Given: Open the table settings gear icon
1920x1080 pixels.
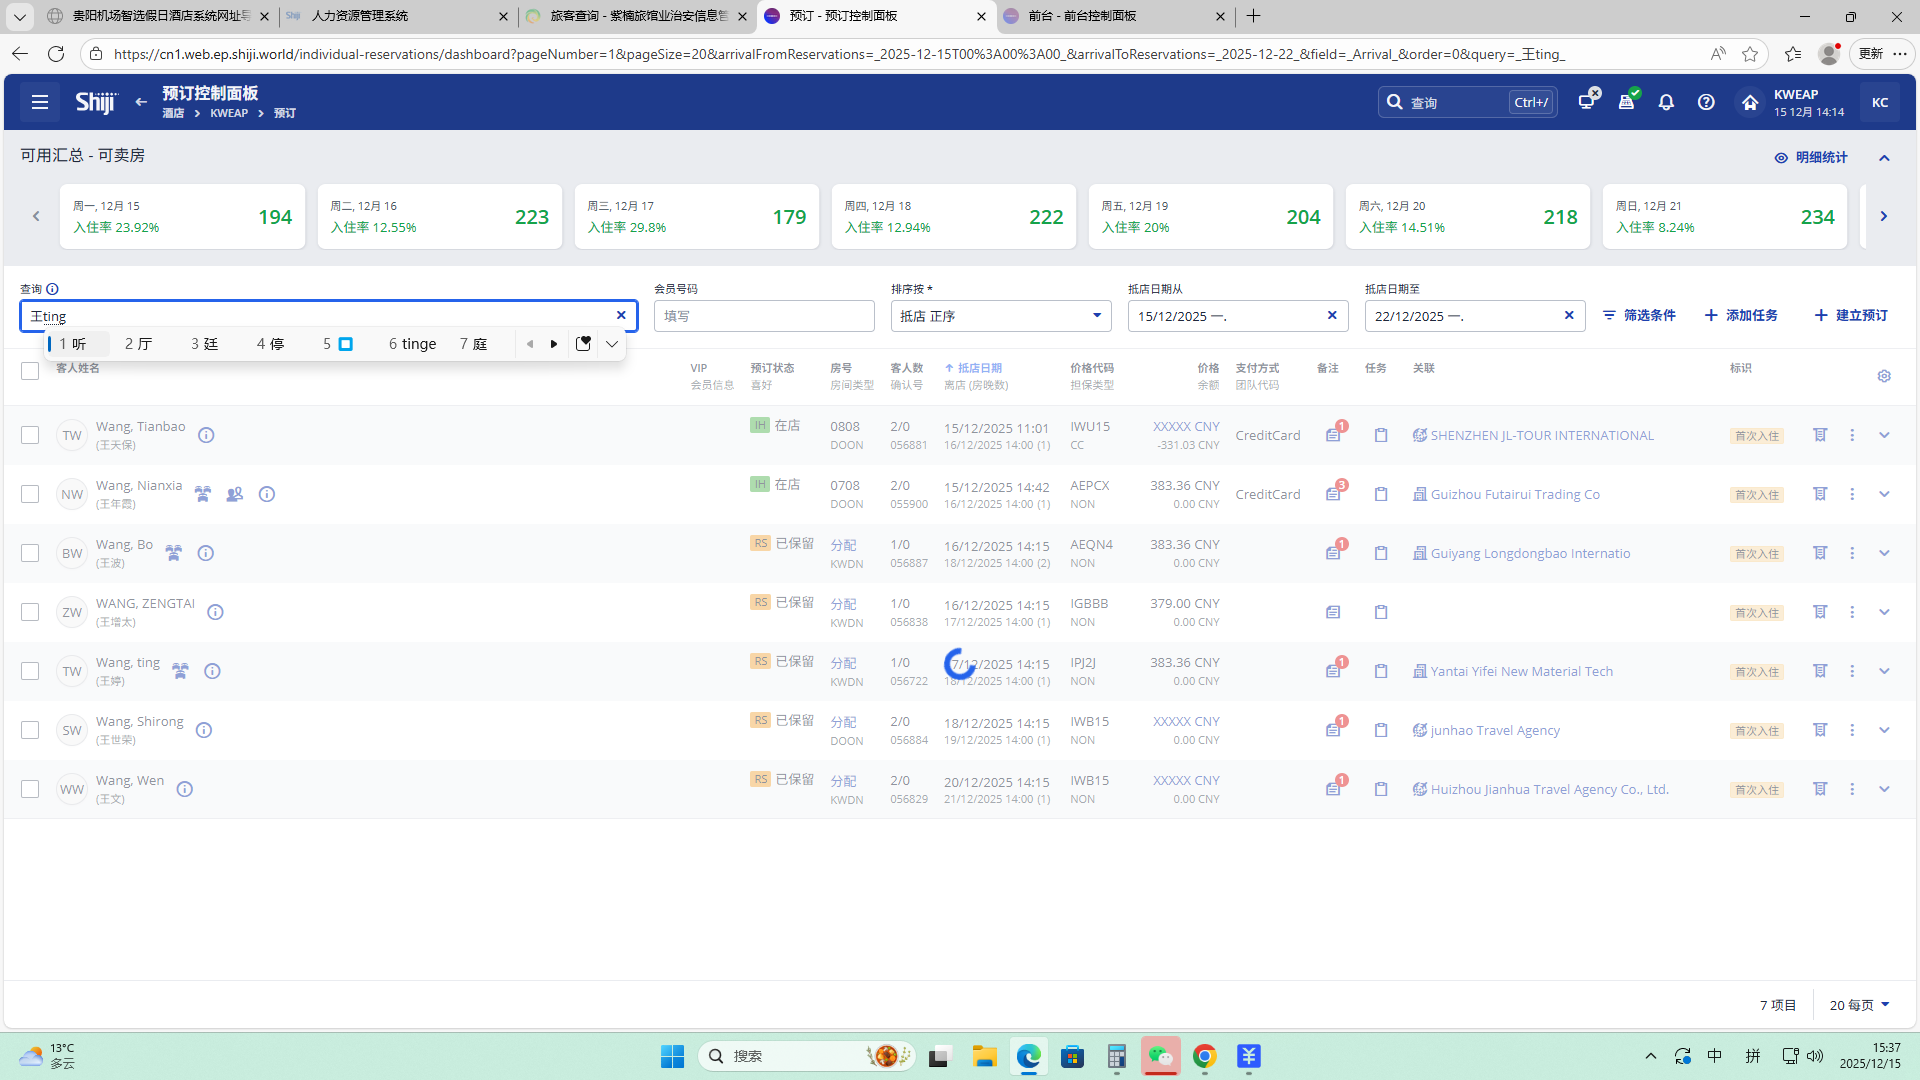Looking at the screenshot, I should pyautogui.click(x=1884, y=376).
